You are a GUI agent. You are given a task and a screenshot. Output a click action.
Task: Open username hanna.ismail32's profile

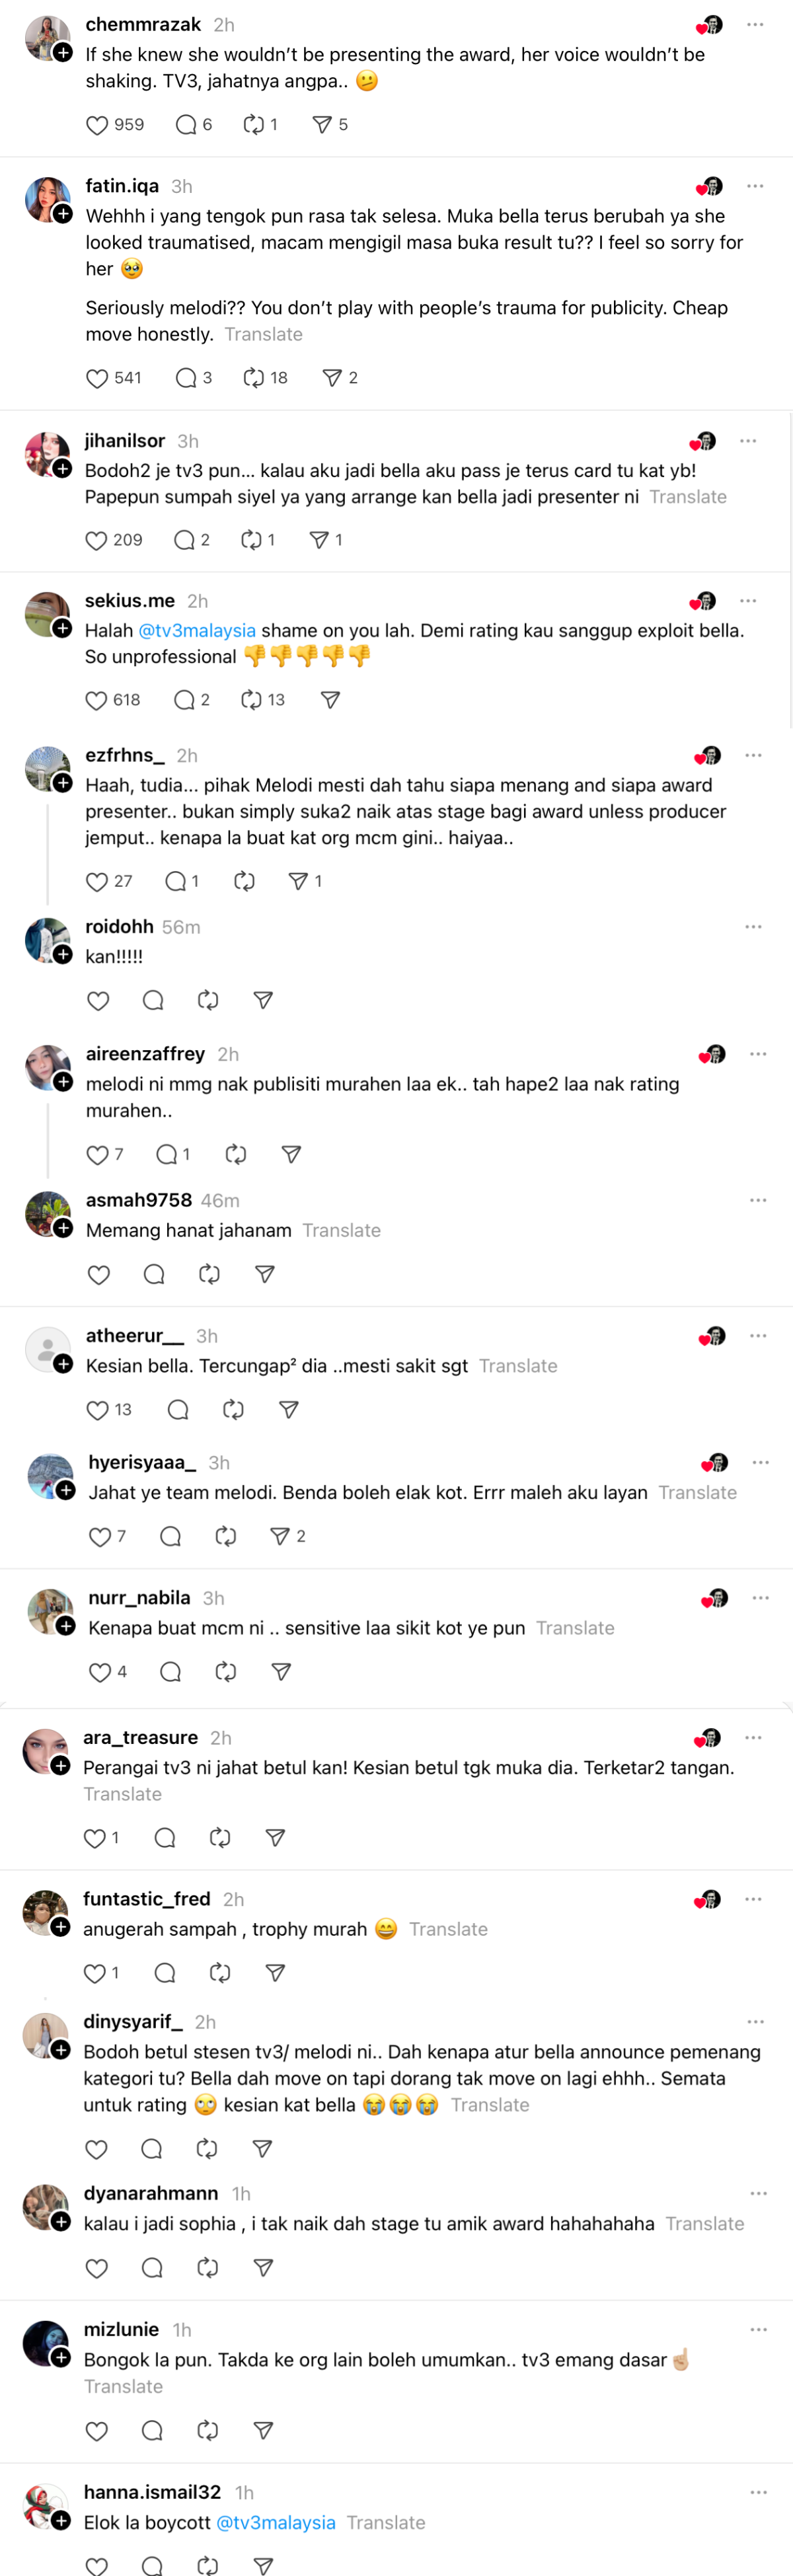point(152,2492)
